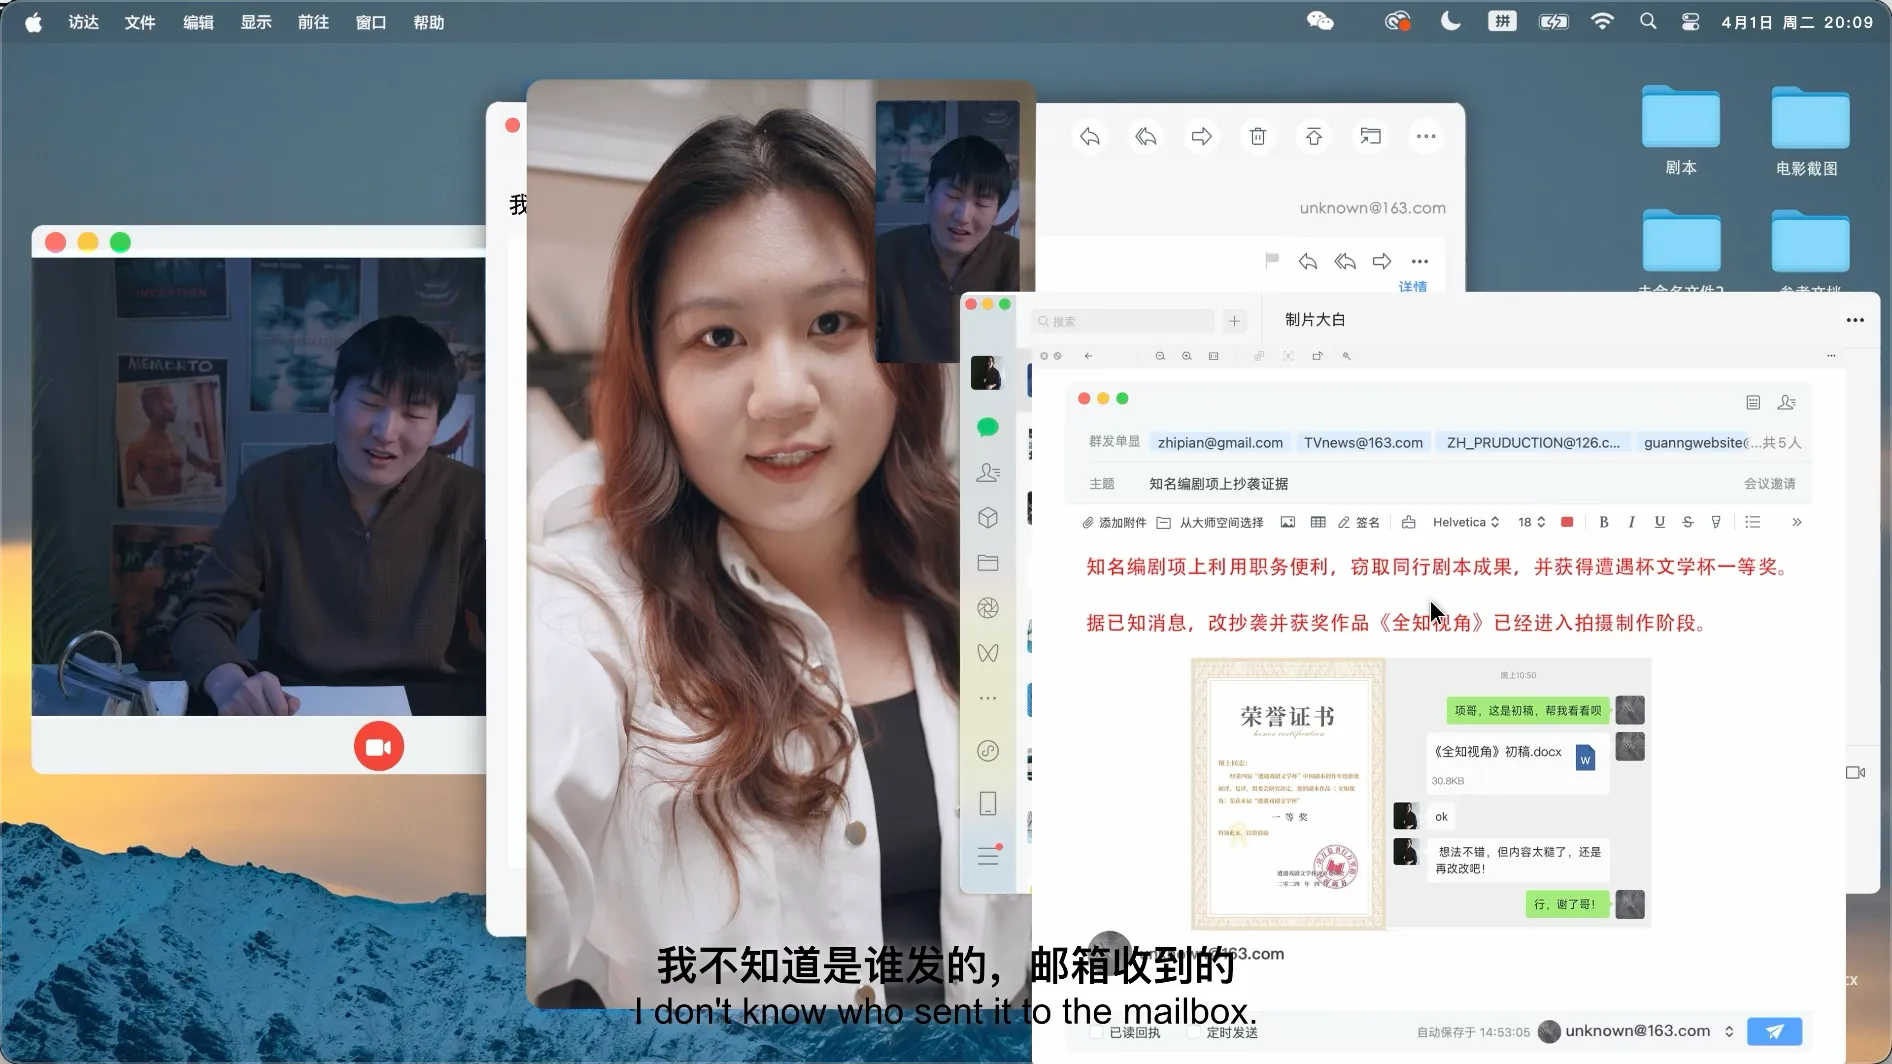Toggle underline in the compose toolbar
This screenshot has height=1064, width=1892.
tap(1660, 522)
